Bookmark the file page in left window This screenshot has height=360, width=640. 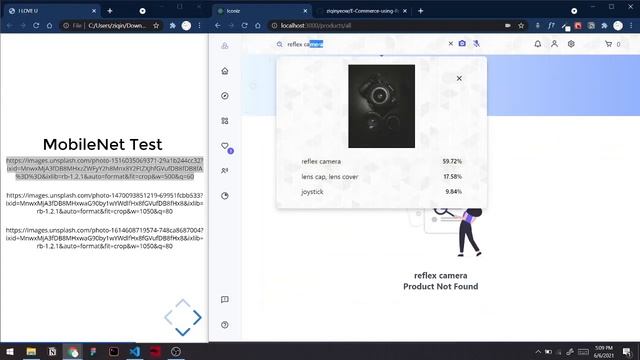156,25
